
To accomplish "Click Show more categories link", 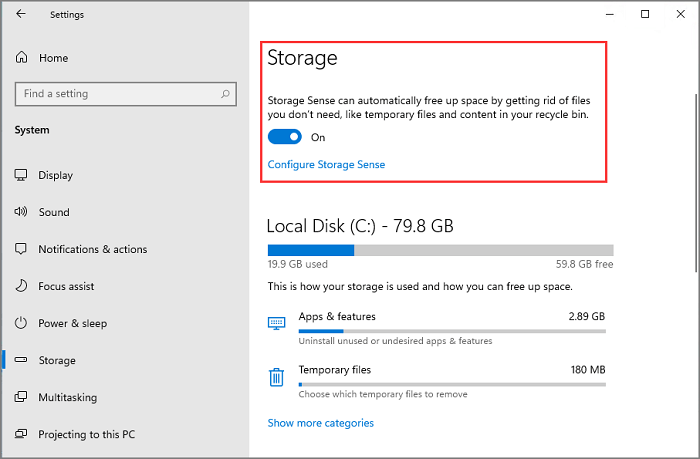I will click(x=320, y=423).
